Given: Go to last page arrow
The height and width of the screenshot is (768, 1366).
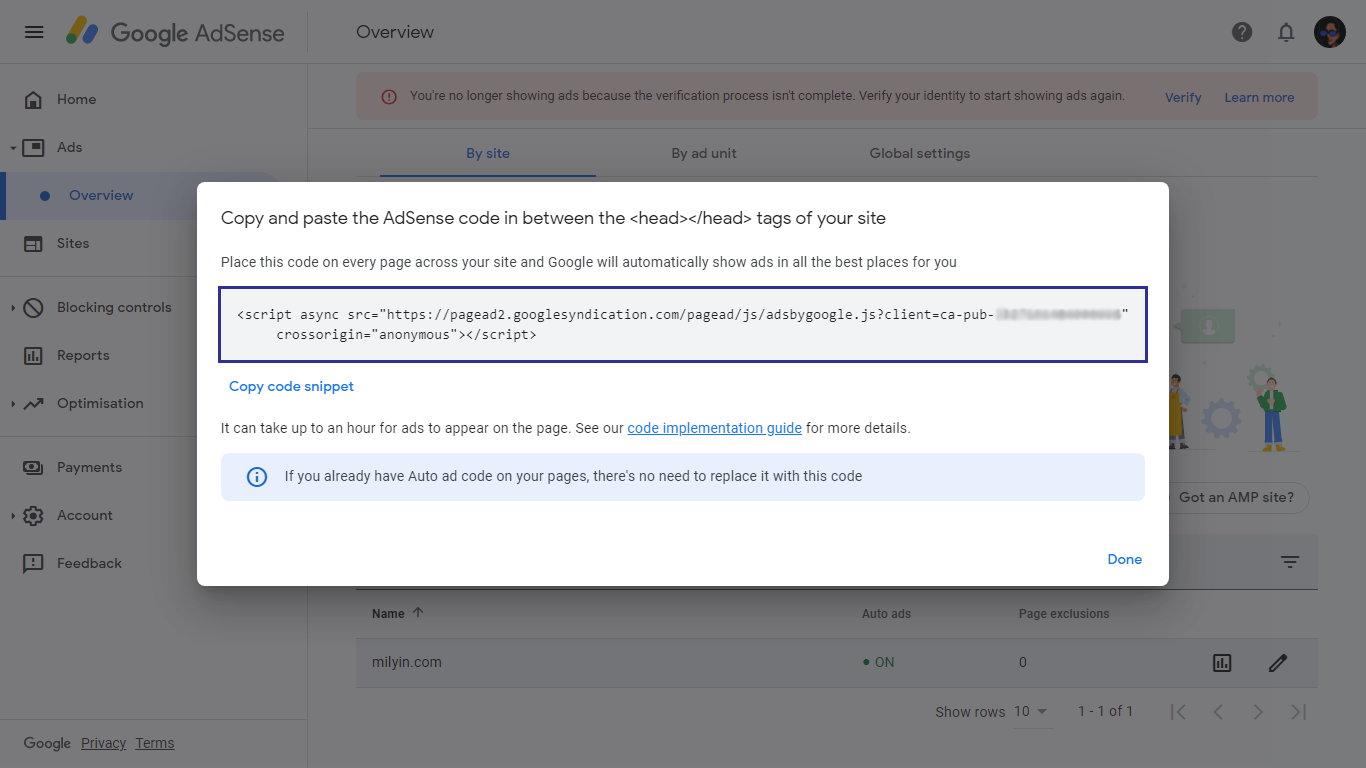Looking at the screenshot, I should [1298, 712].
